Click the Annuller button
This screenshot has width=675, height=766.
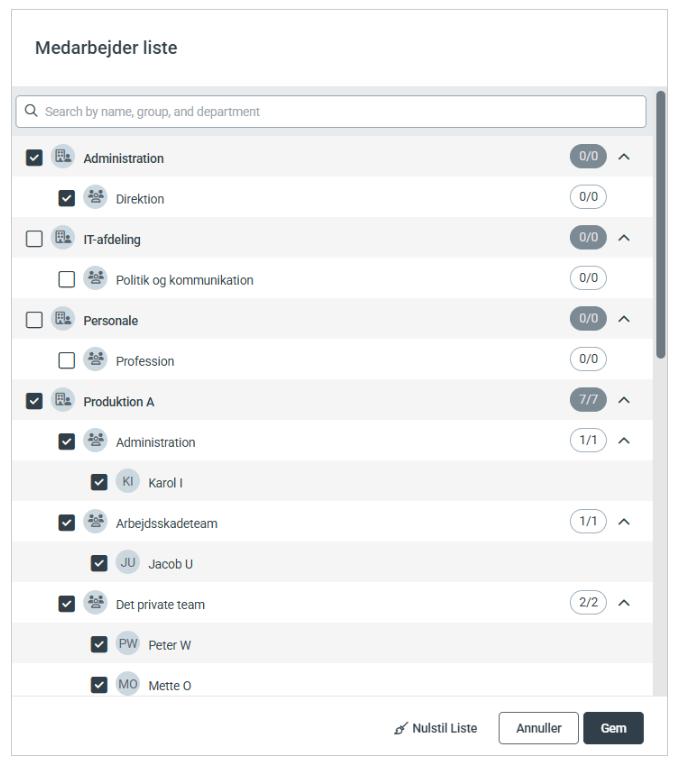(538, 728)
